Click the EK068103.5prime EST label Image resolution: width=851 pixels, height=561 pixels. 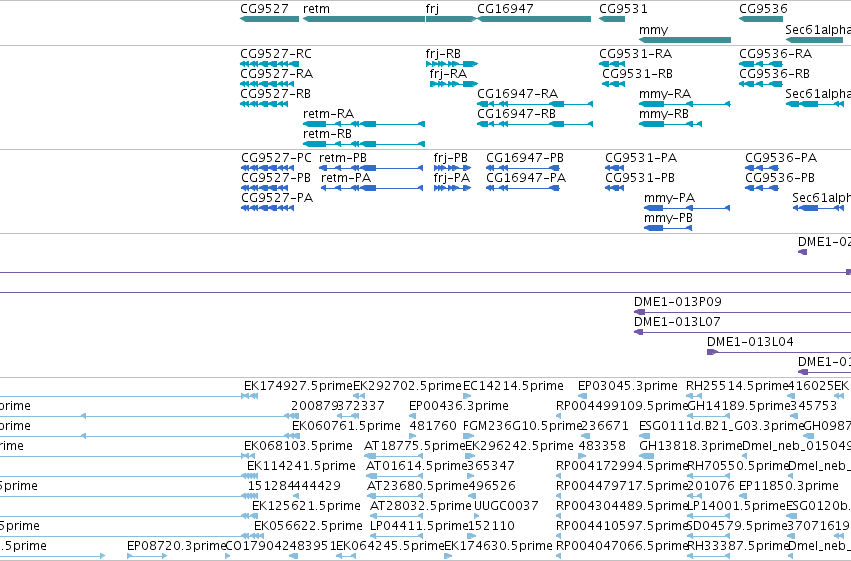click(x=299, y=446)
